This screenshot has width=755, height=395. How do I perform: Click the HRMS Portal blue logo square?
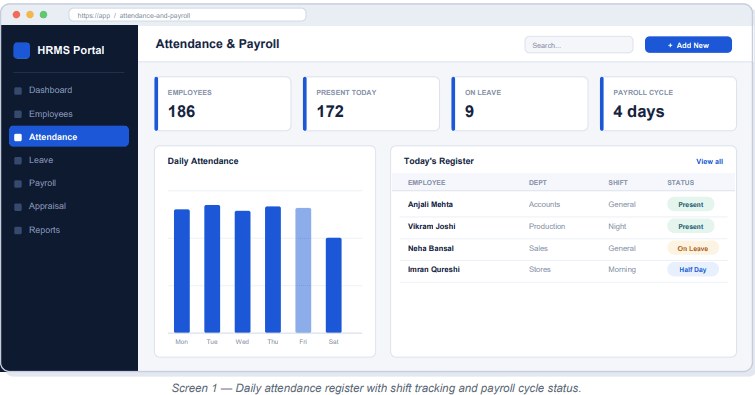coord(22,50)
